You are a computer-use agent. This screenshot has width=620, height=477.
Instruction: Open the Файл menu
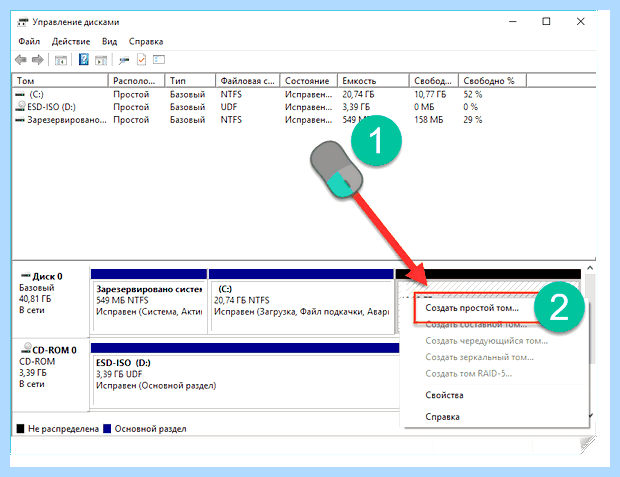29,42
